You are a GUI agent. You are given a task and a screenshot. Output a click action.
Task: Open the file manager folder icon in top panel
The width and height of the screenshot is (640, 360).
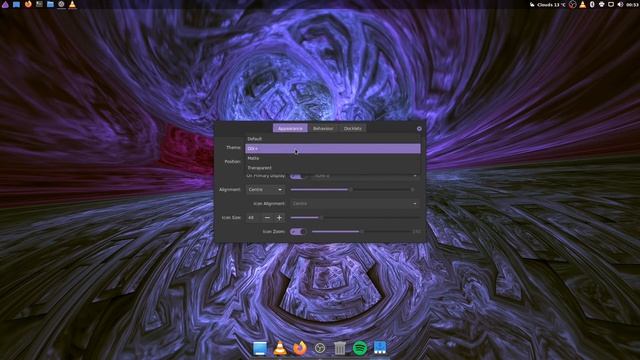point(50,4)
